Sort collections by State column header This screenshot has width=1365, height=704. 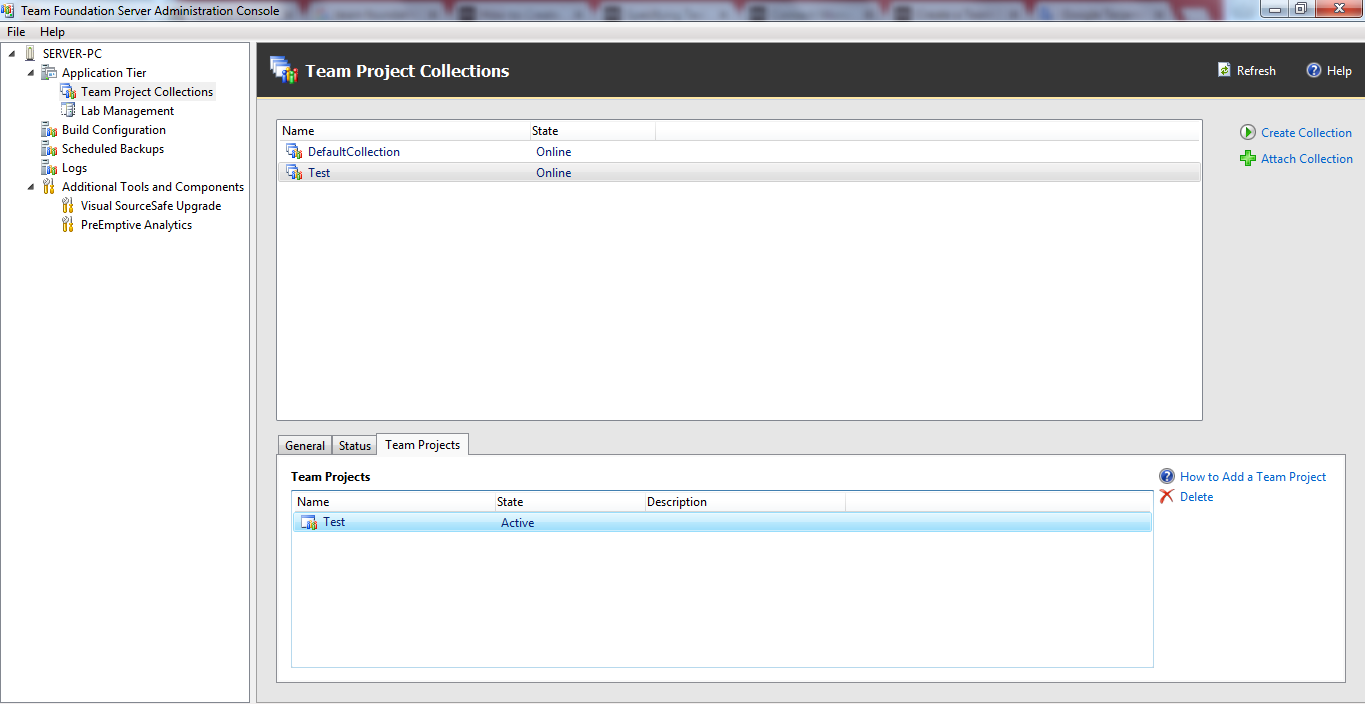pos(592,131)
